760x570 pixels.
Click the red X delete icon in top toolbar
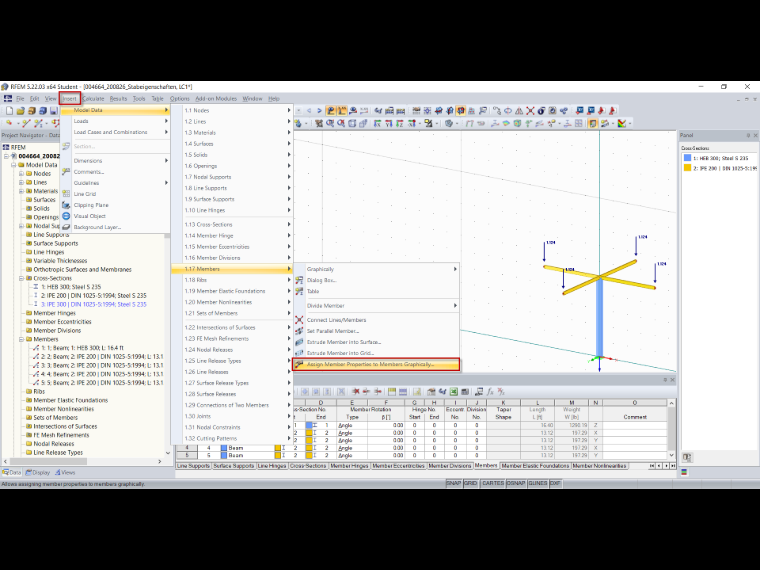(x=530, y=111)
